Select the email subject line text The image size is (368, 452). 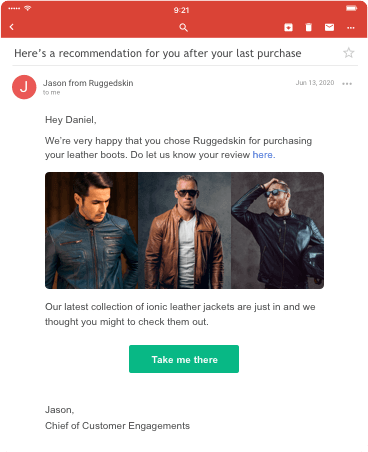point(158,53)
